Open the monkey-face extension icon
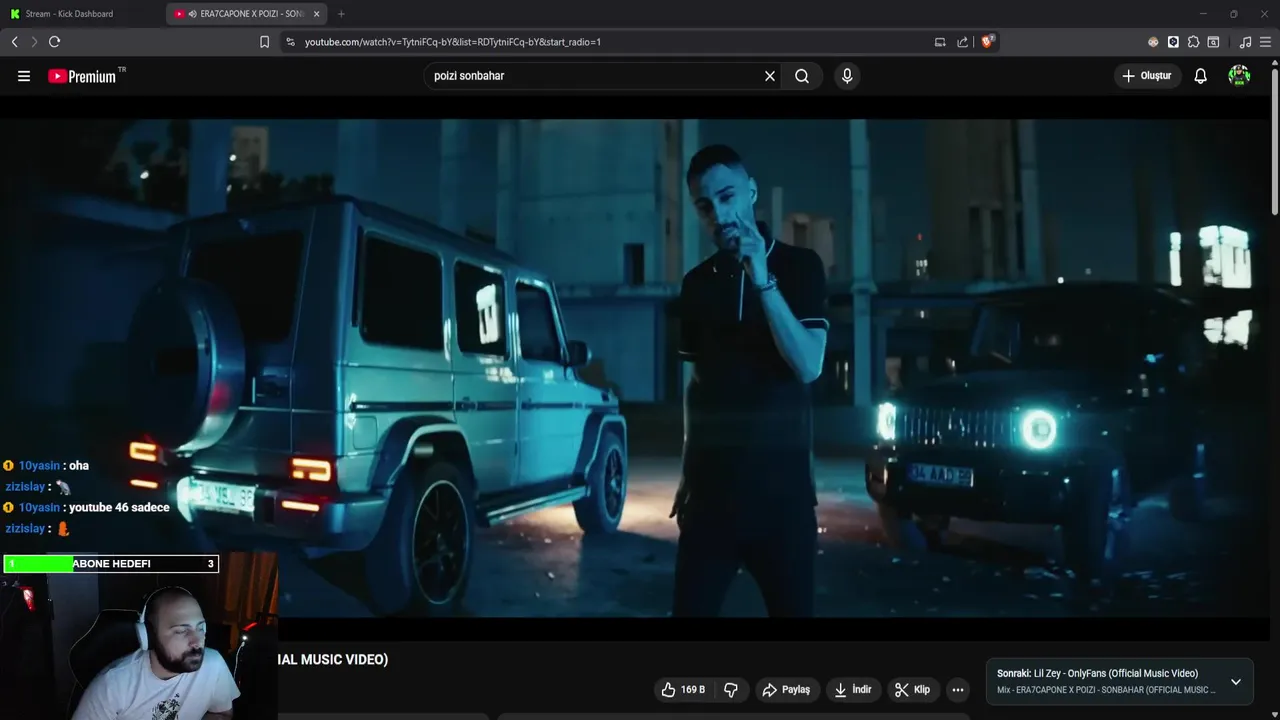This screenshot has width=1280, height=720. 1153,42
